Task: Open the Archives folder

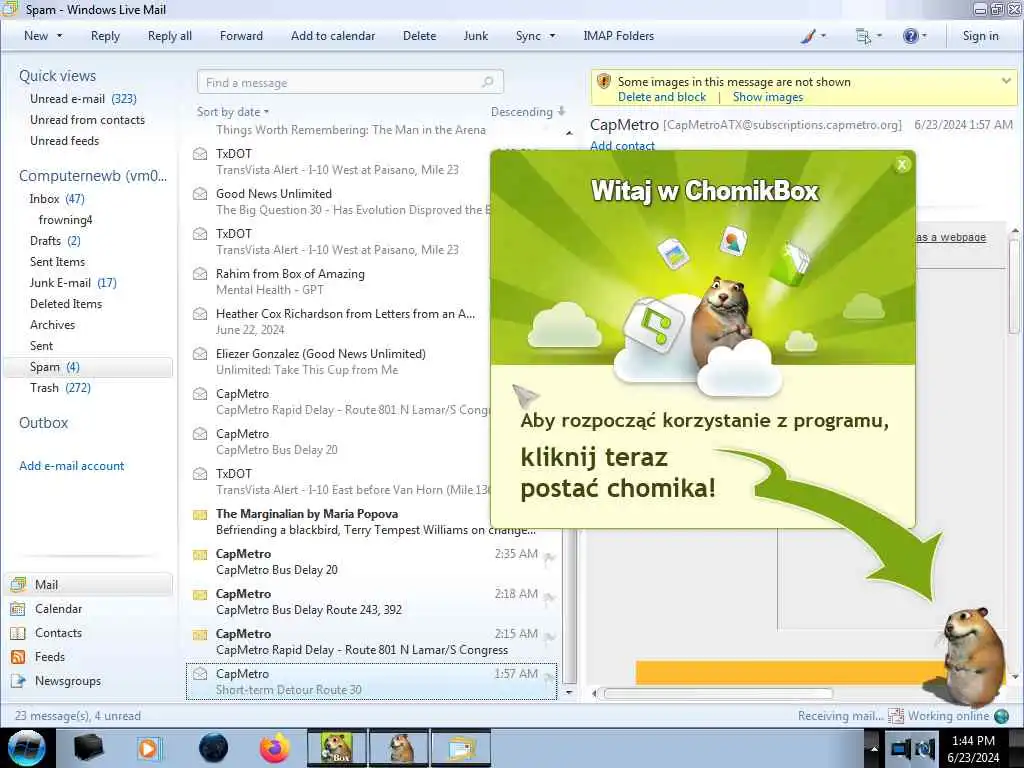Action: [52, 325]
